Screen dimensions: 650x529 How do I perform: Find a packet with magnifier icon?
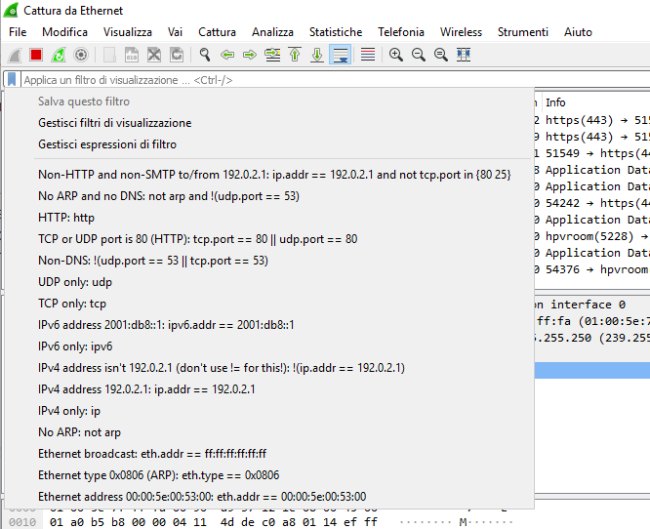pos(205,55)
